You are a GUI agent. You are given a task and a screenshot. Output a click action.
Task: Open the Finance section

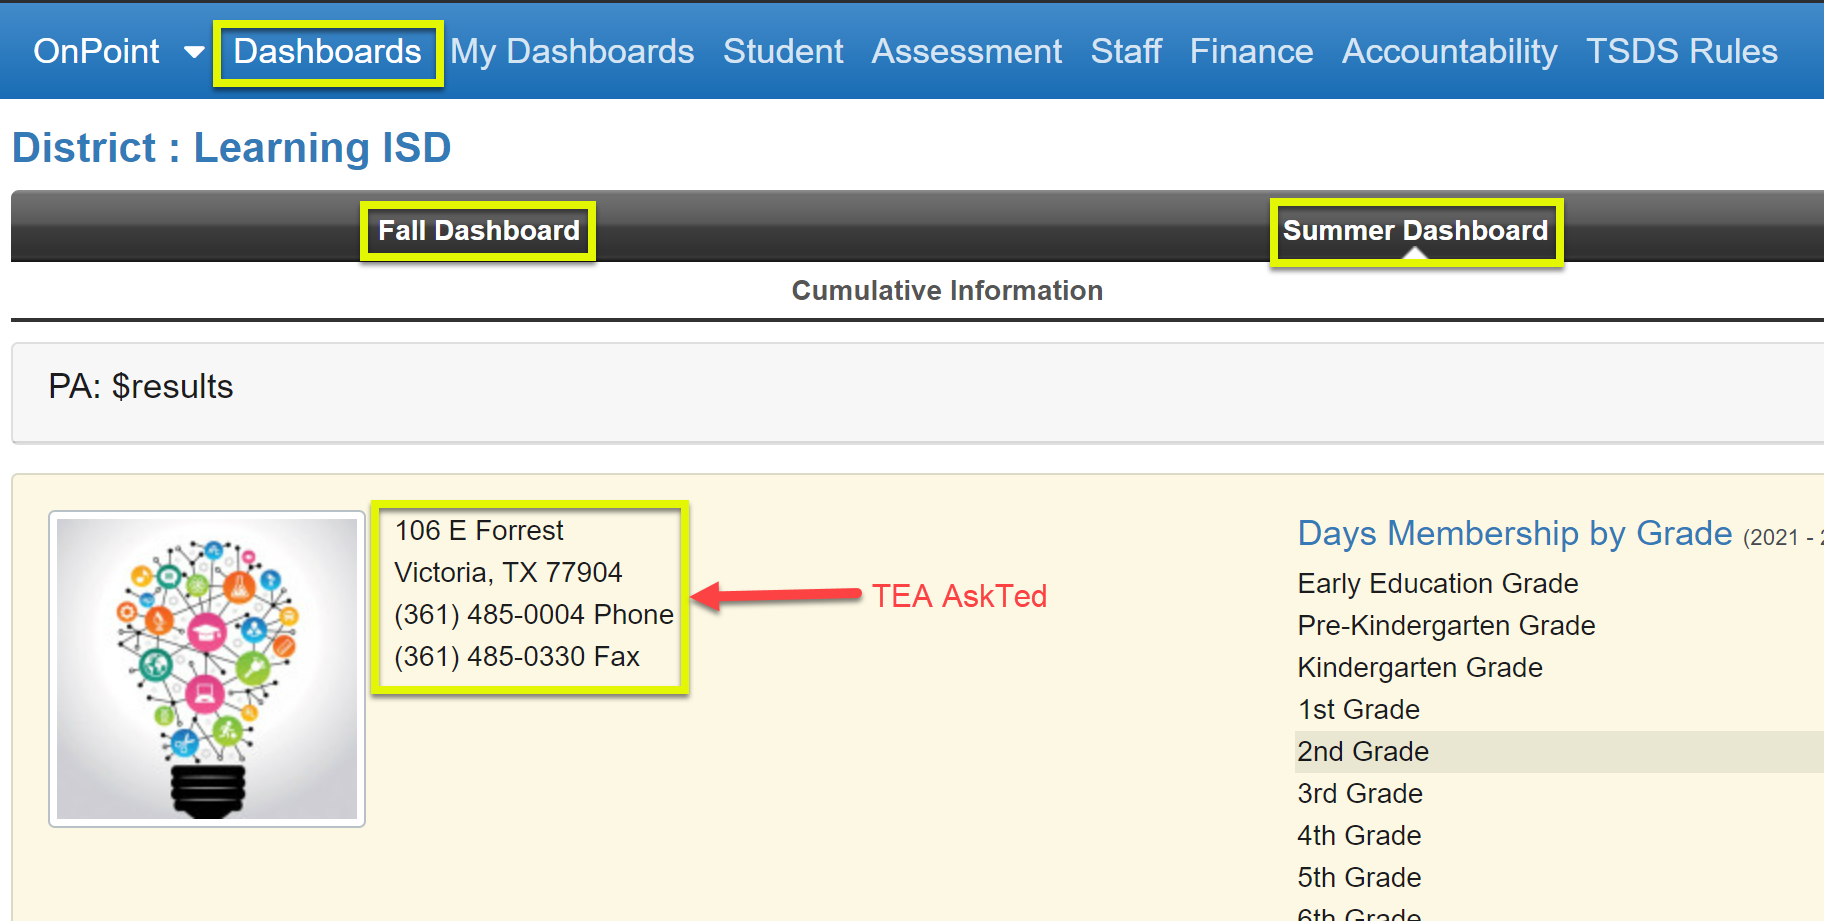[x=1251, y=52]
